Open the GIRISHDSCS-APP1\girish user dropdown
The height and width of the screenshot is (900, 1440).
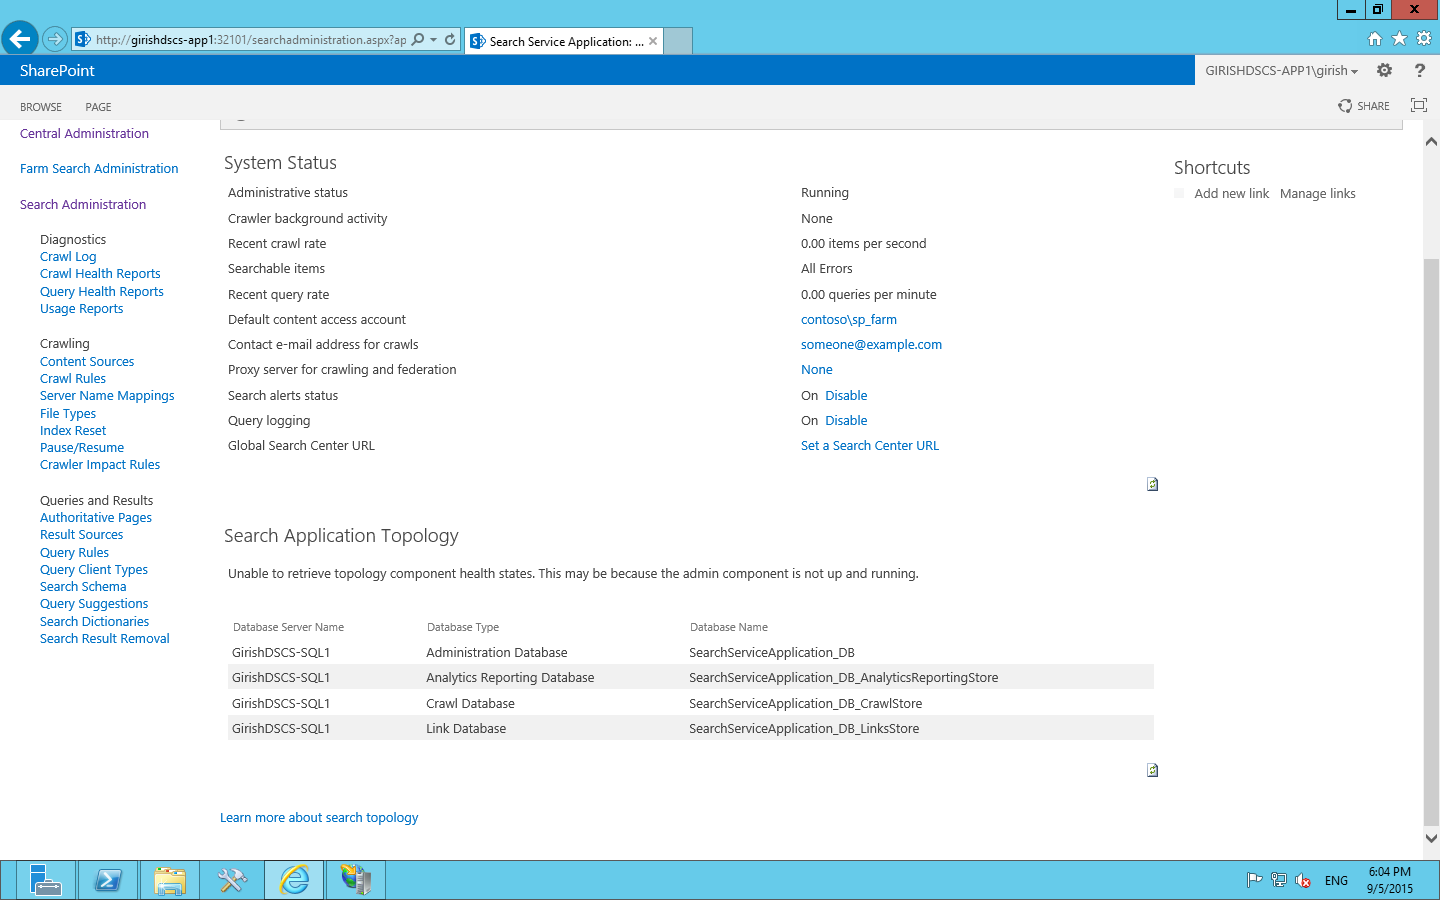pyautogui.click(x=1281, y=70)
